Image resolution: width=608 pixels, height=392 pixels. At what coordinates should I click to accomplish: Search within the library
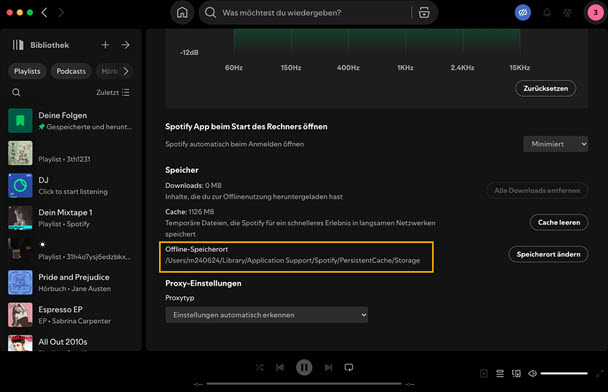point(16,92)
